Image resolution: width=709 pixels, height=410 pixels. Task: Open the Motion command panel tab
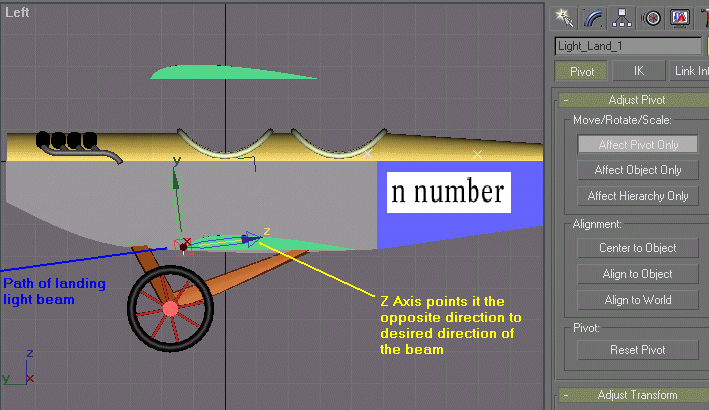[652, 16]
